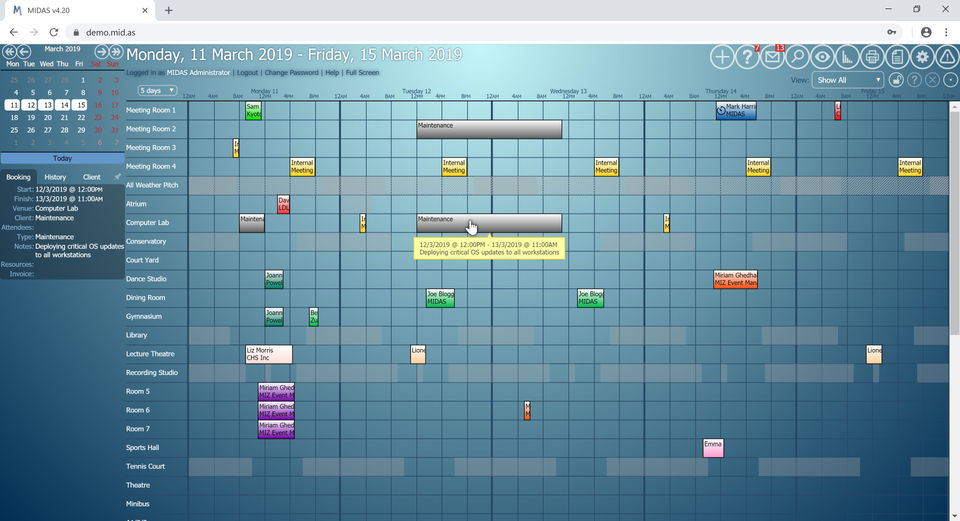Click the Recording Studio venue label
This screenshot has height=521, width=960.
[x=152, y=373]
